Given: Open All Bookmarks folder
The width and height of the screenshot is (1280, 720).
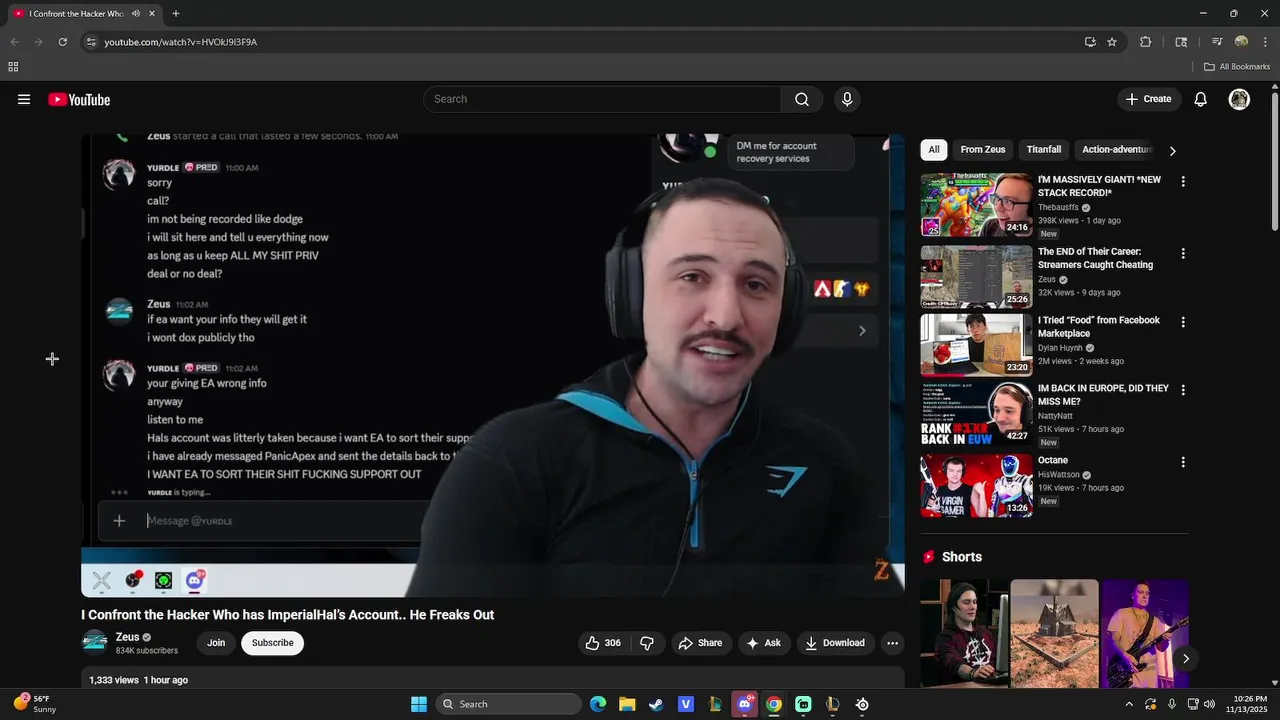Looking at the screenshot, I should pyautogui.click(x=1237, y=67).
